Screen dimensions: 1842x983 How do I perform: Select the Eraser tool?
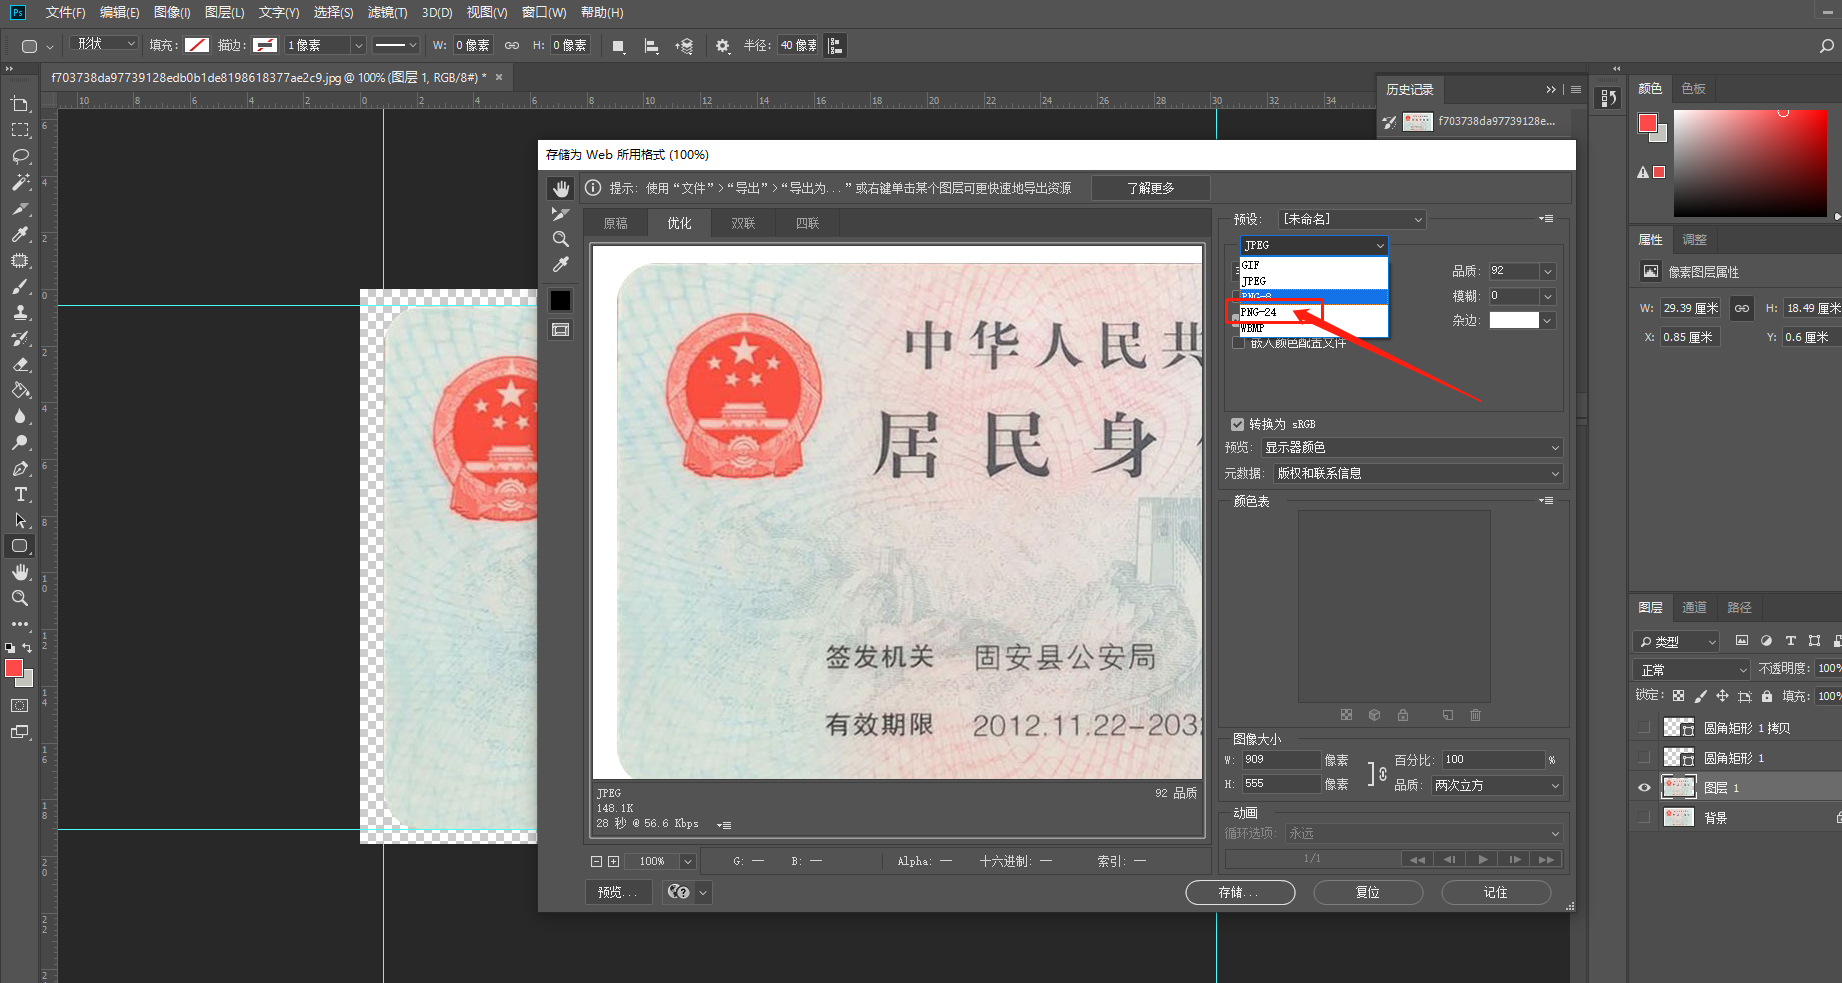coord(20,365)
